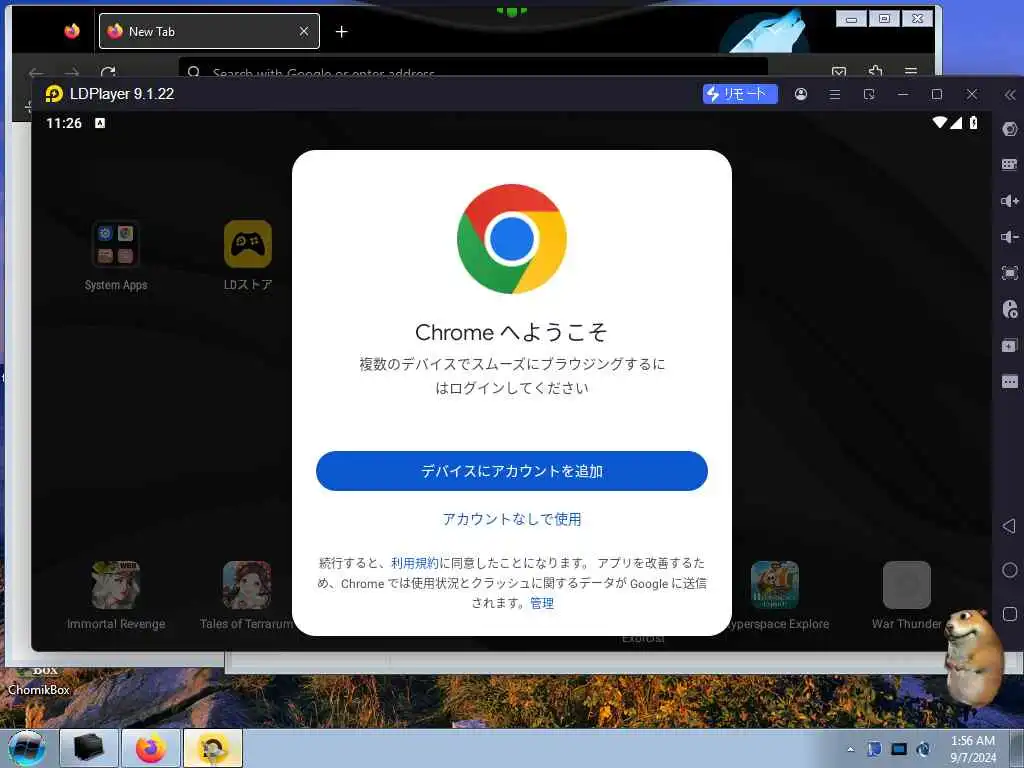Viewport: 1024px width, 768px height.
Task: Click the 'Chrome へようこそ' heading
Action: point(511,332)
